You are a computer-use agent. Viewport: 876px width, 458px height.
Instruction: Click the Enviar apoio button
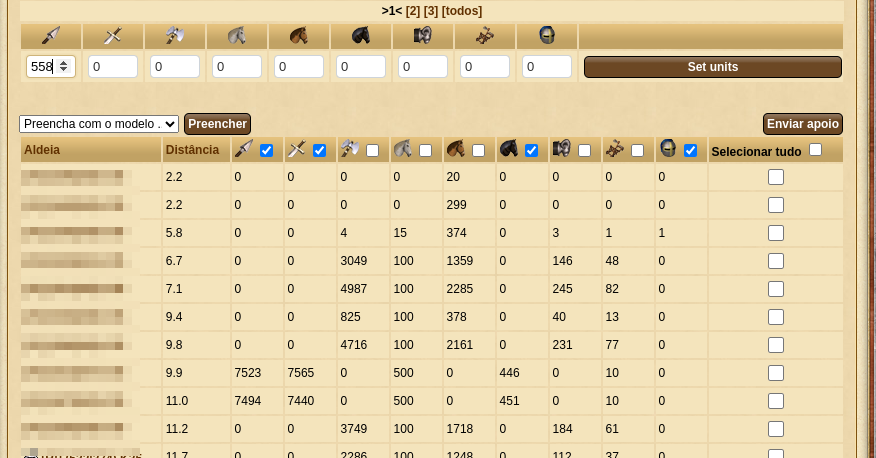pos(802,124)
